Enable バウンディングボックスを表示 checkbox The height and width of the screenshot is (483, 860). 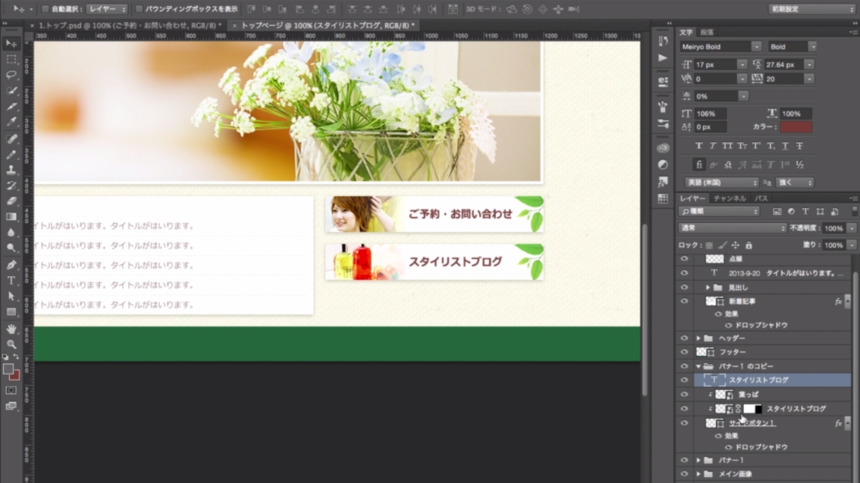coord(139,9)
